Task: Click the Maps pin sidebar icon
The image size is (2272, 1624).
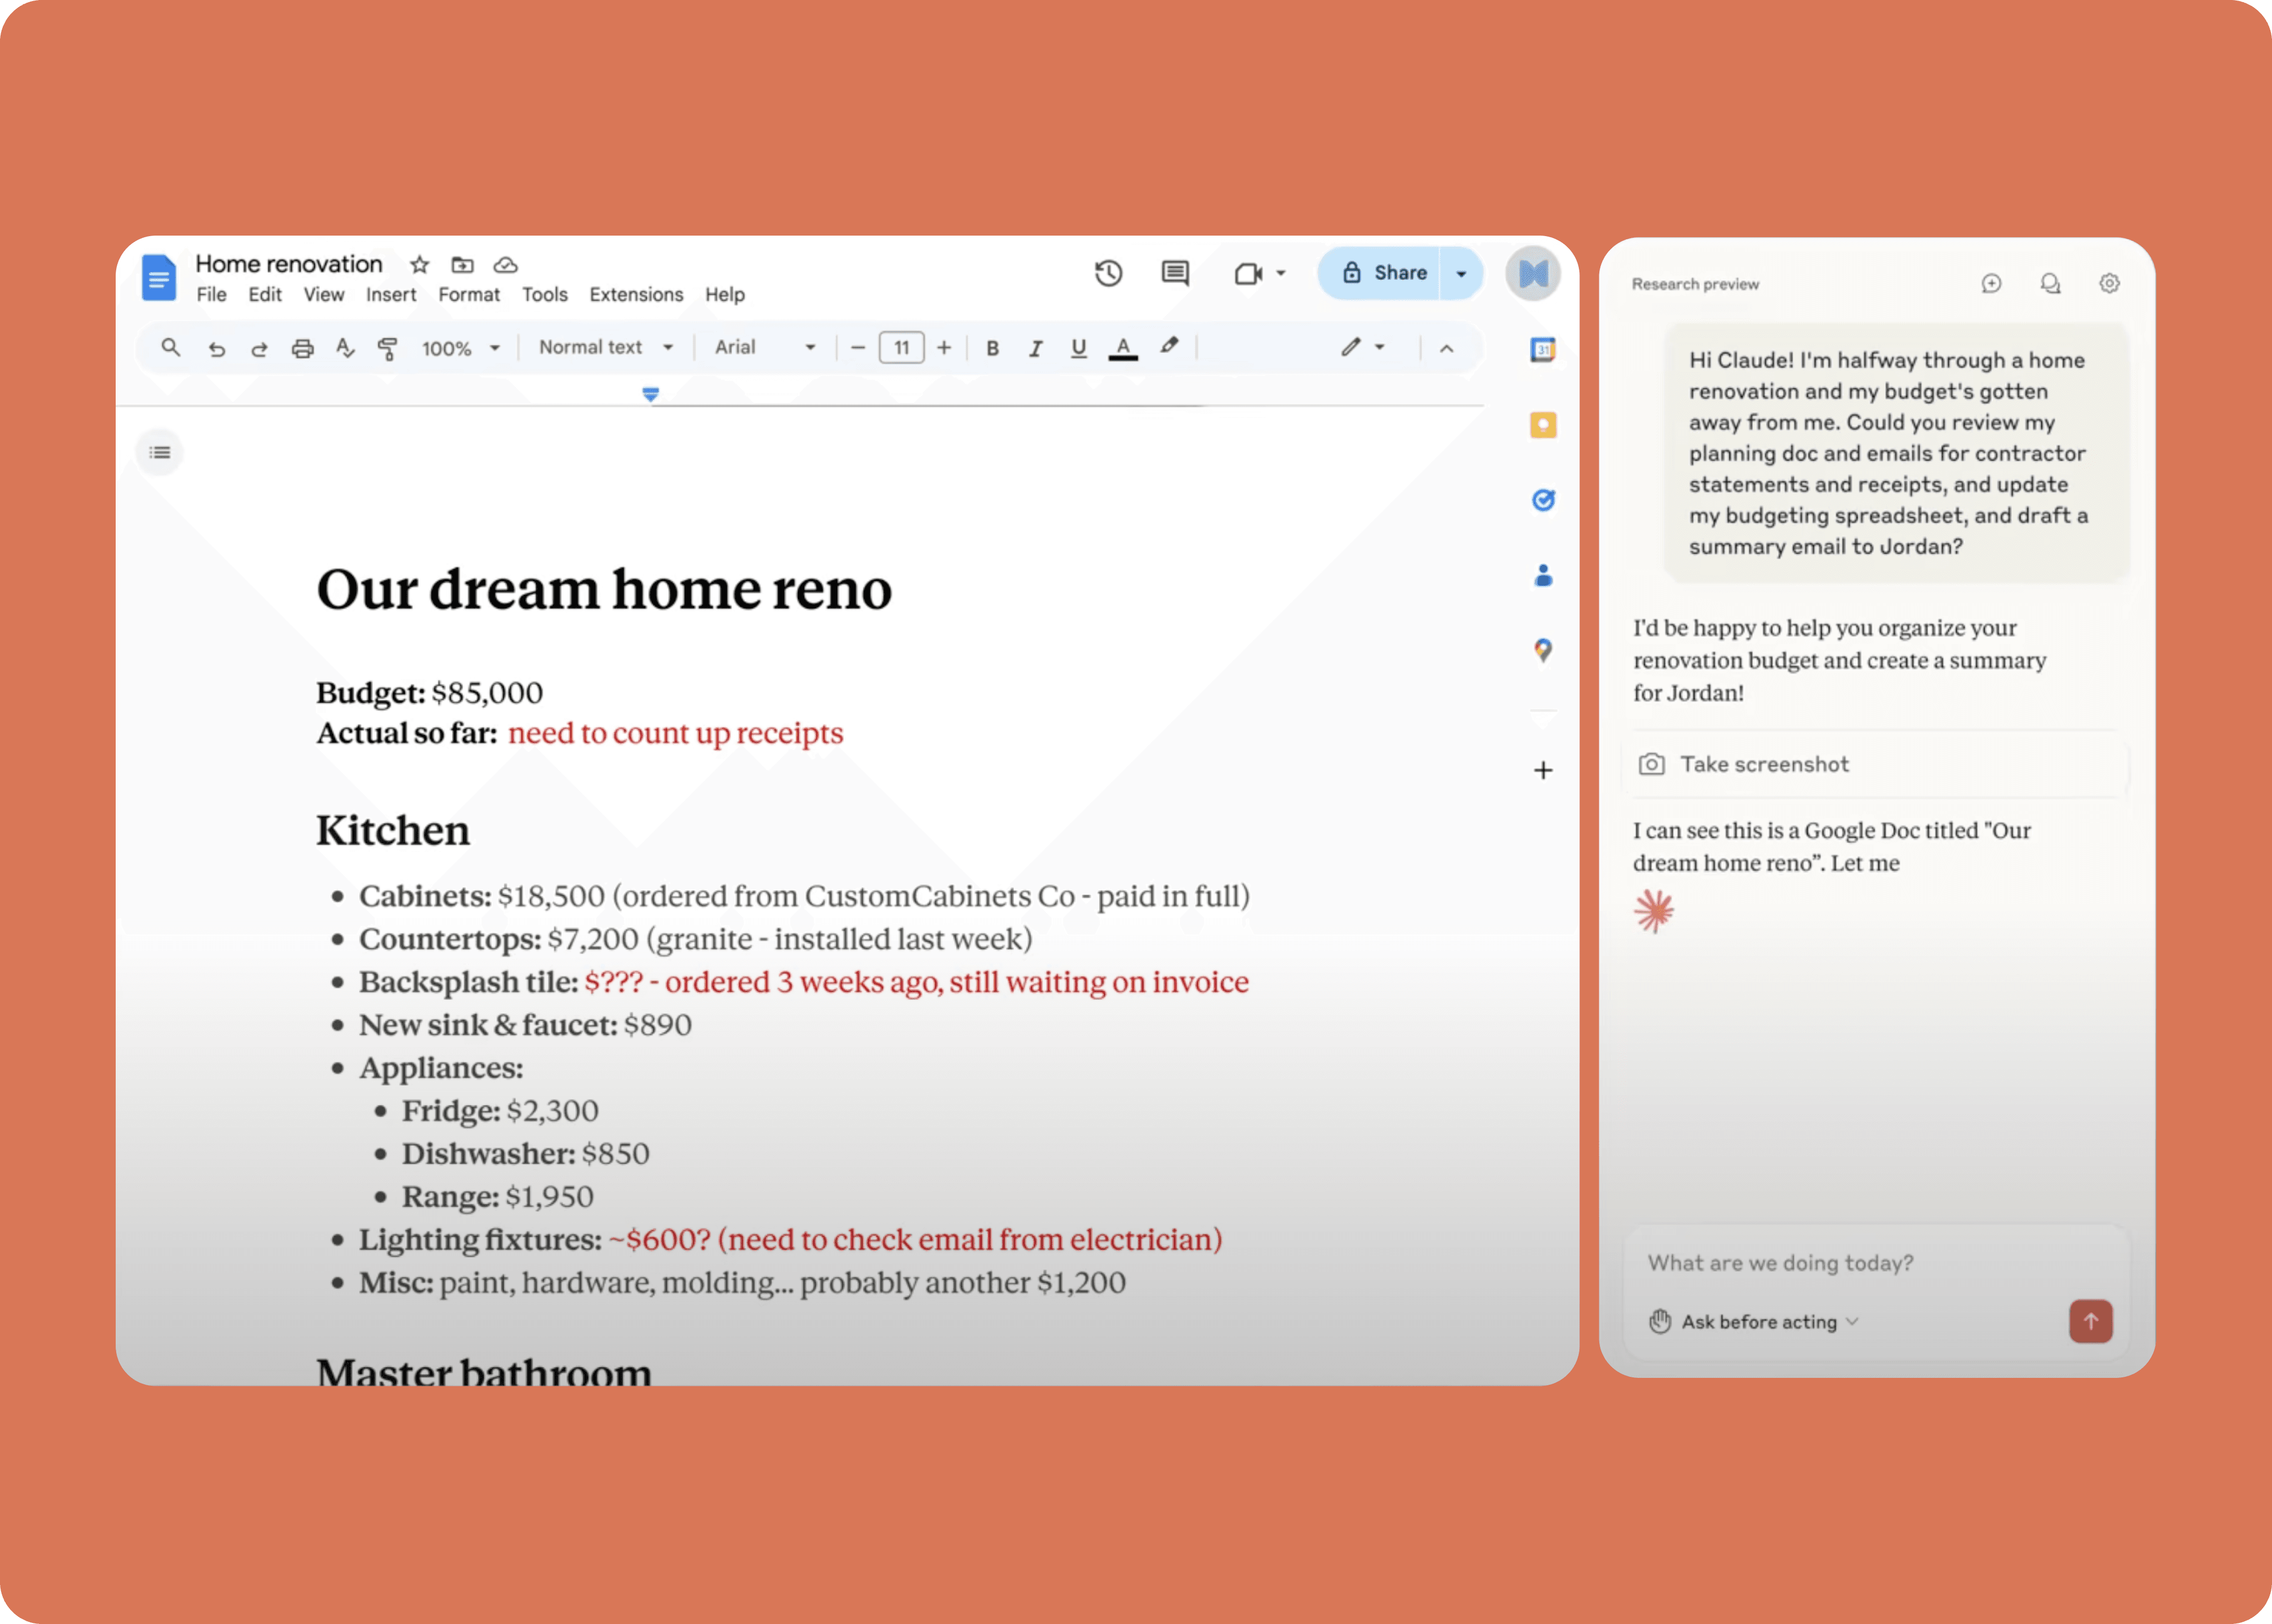Action: tap(1543, 651)
